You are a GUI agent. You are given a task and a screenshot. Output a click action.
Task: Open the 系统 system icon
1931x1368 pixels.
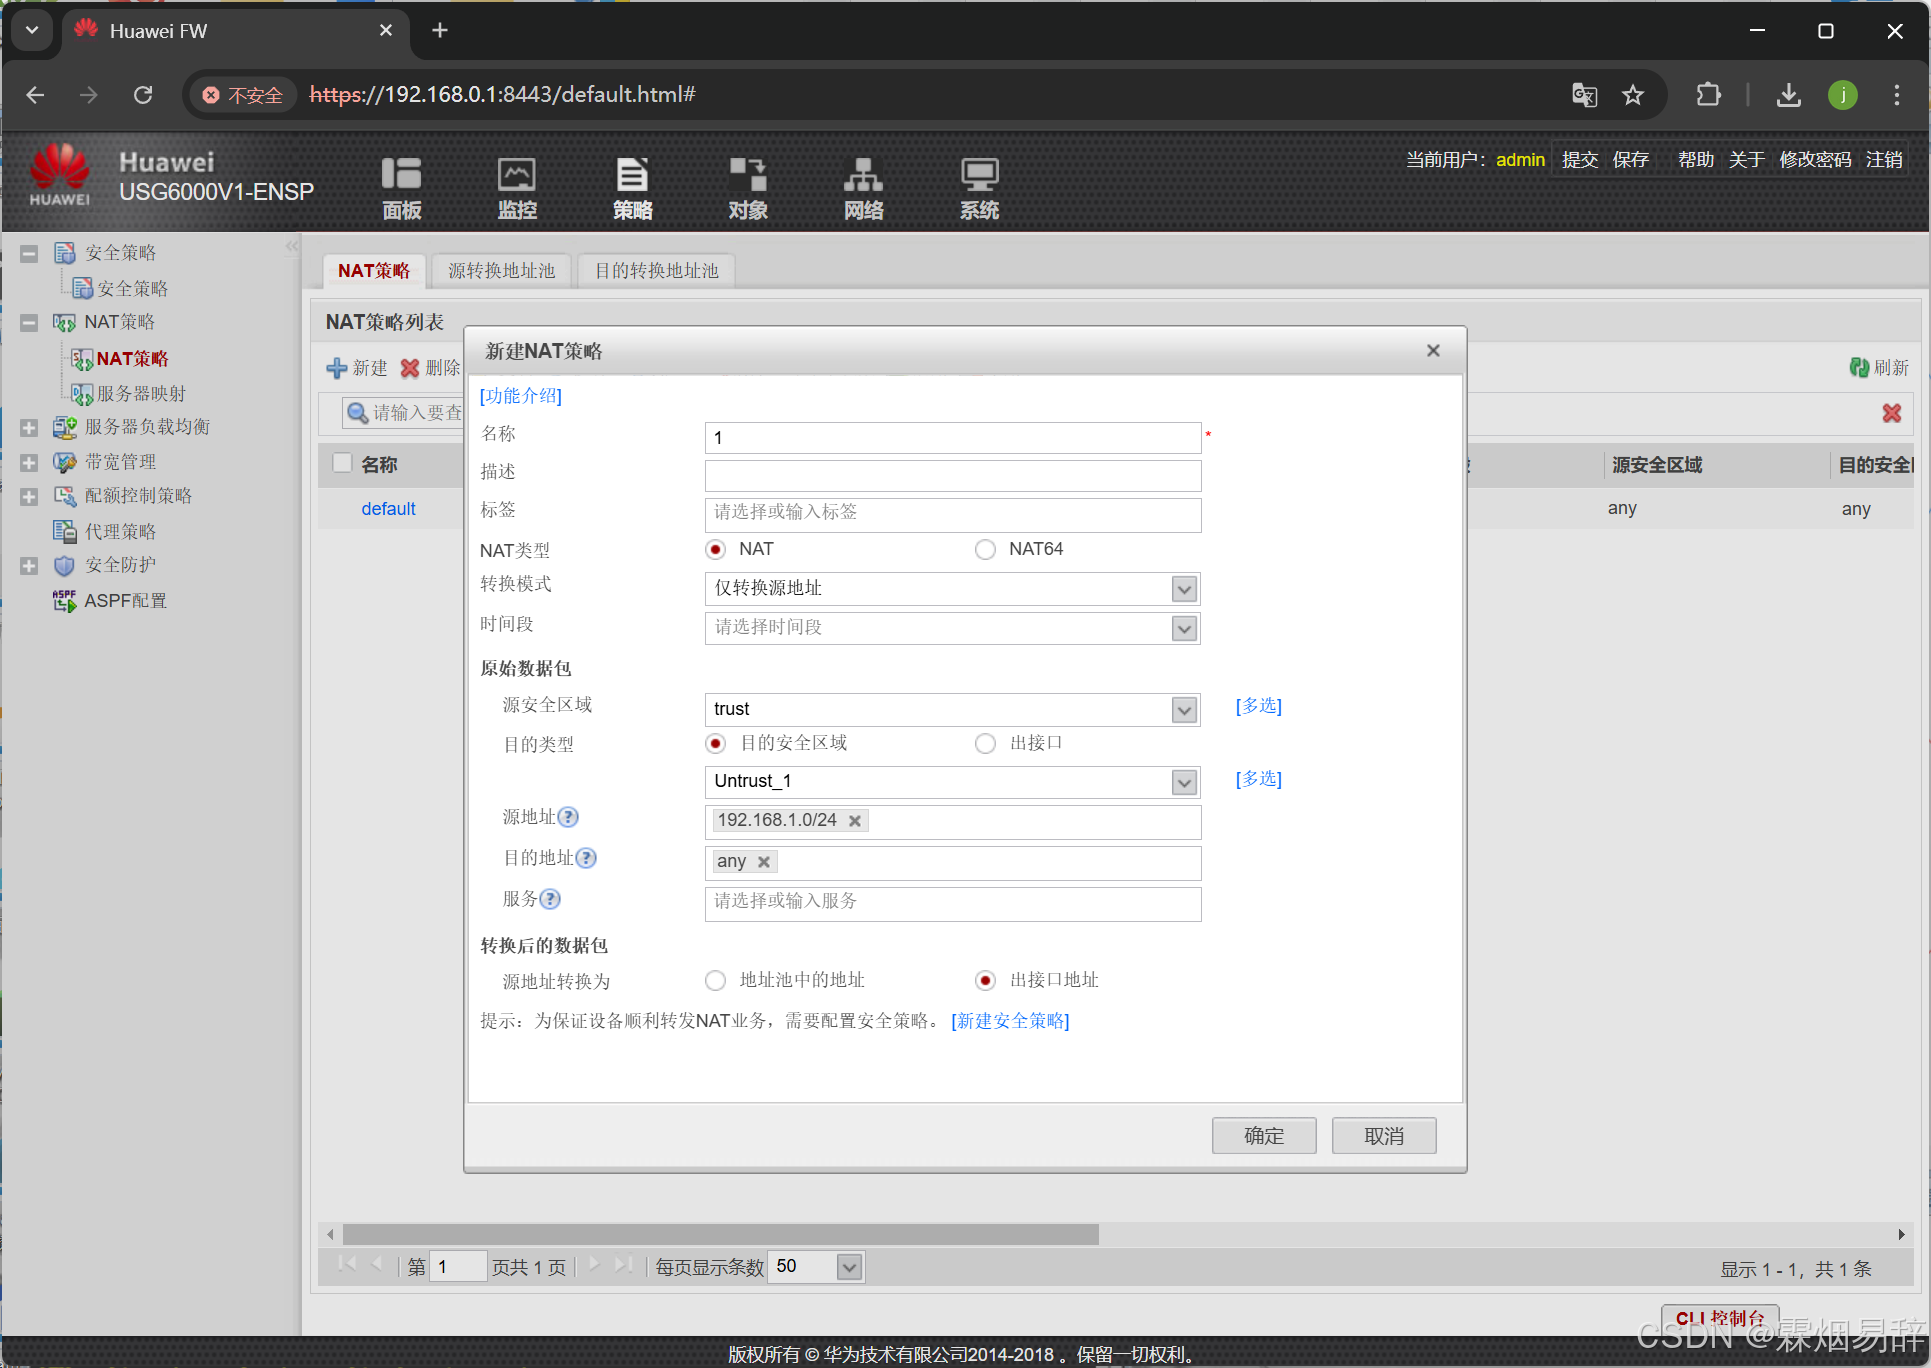pyautogui.click(x=979, y=175)
